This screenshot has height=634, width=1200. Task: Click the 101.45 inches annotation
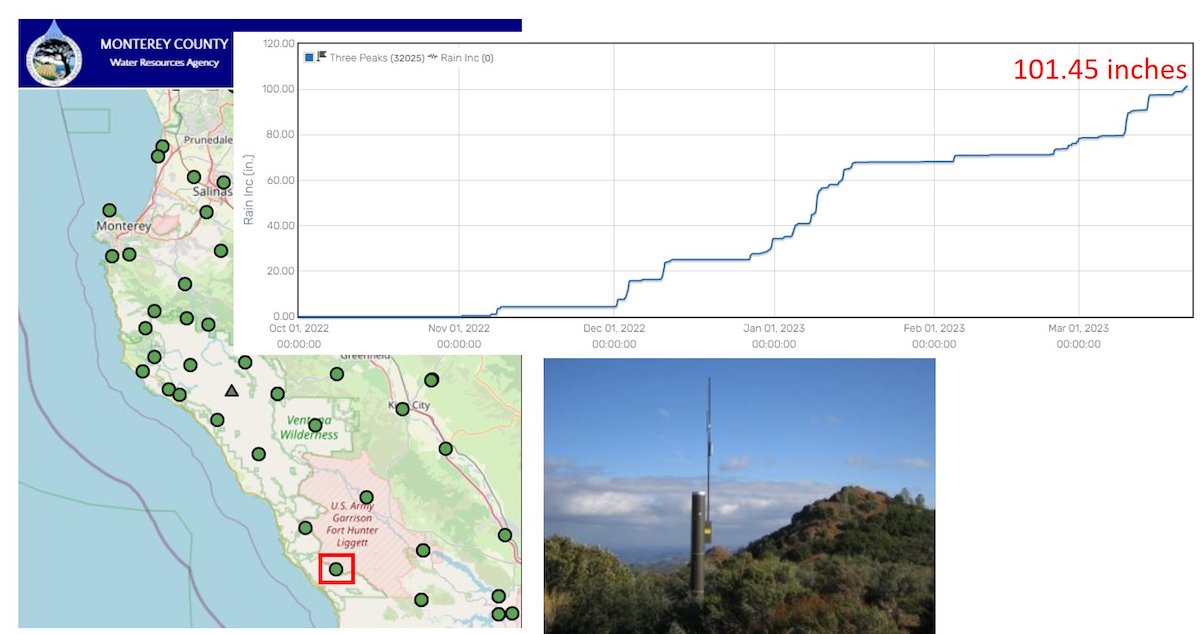click(1099, 70)
